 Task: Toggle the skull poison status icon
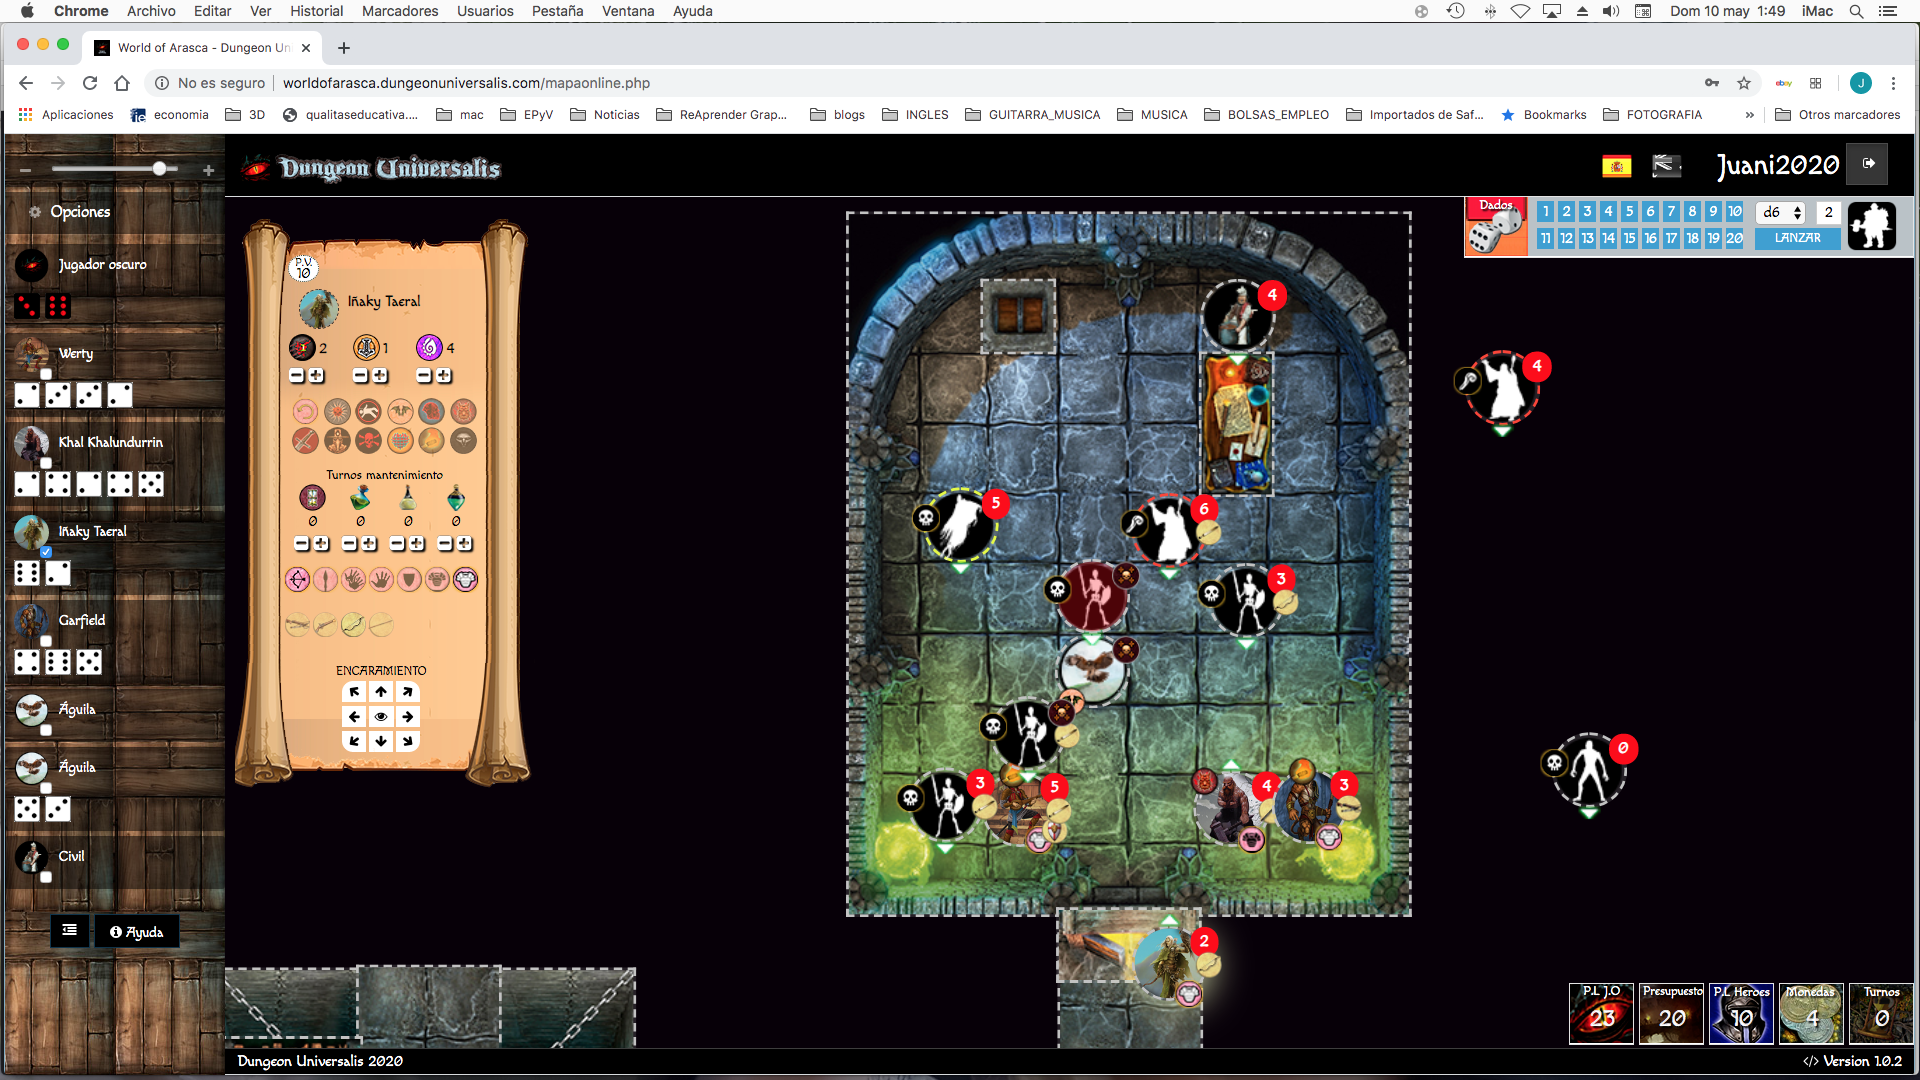tap(368, 441)
